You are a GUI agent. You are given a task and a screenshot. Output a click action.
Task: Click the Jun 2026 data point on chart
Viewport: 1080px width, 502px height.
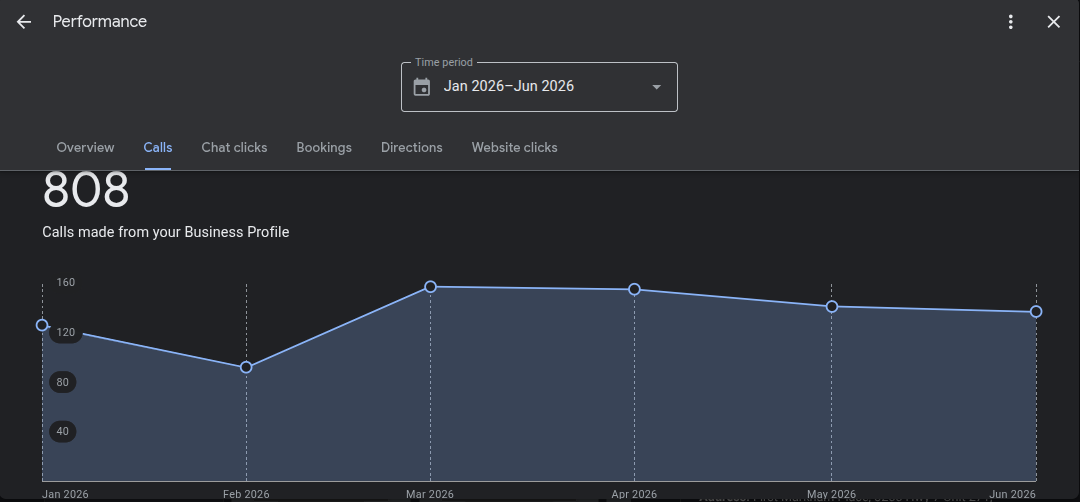(1036, 311)
